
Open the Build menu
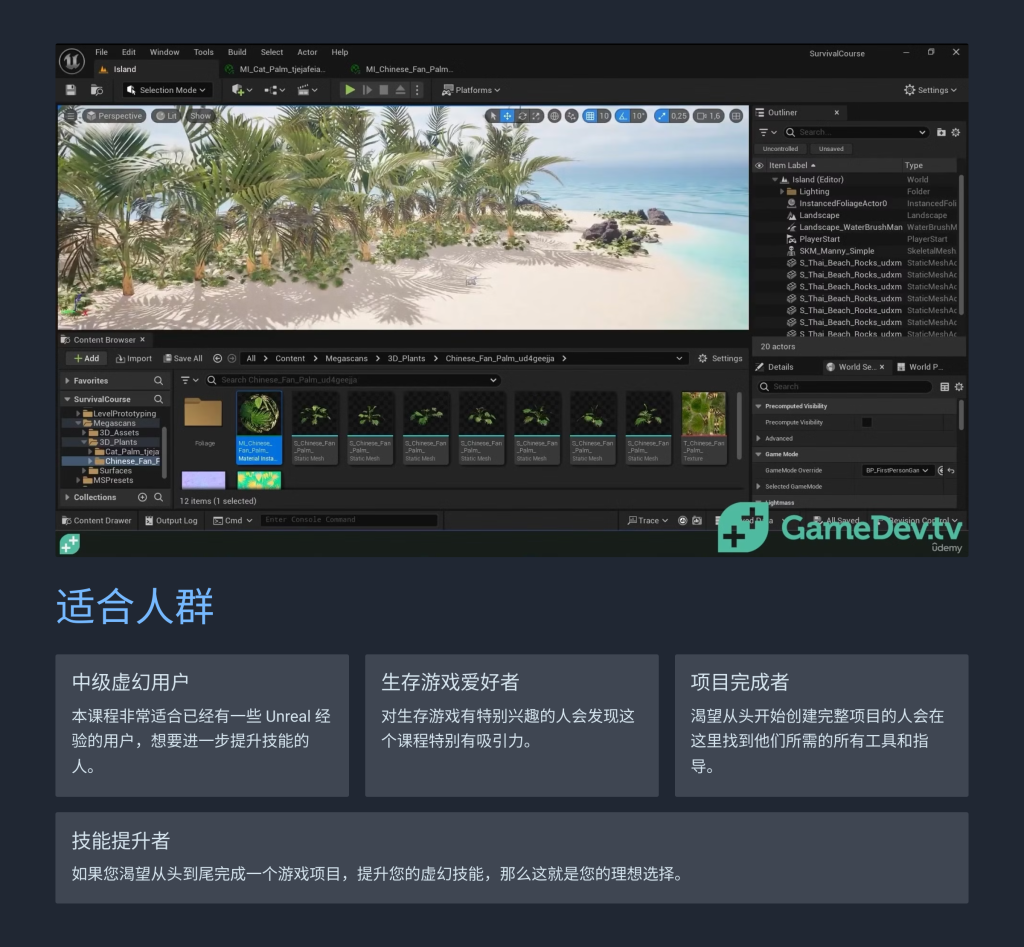(237, 52)
